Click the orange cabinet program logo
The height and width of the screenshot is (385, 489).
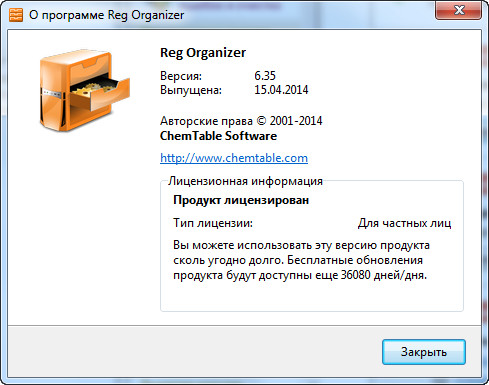84,90
